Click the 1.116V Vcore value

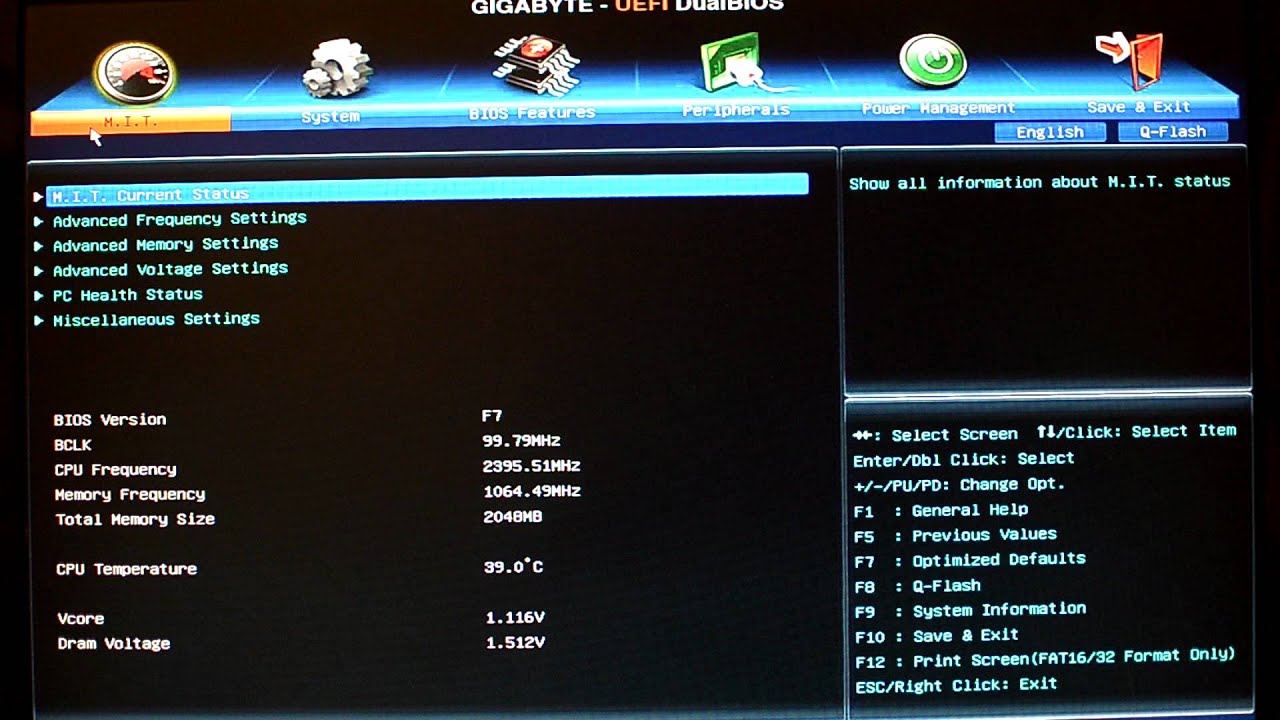tap(515, 617)
